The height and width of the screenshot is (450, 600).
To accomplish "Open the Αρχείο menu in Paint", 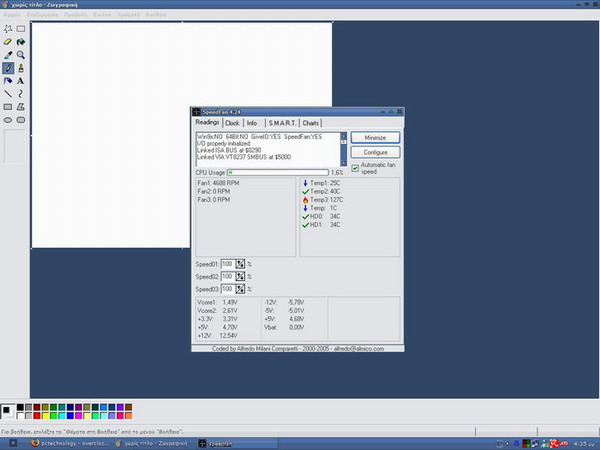I will [12, 15].
